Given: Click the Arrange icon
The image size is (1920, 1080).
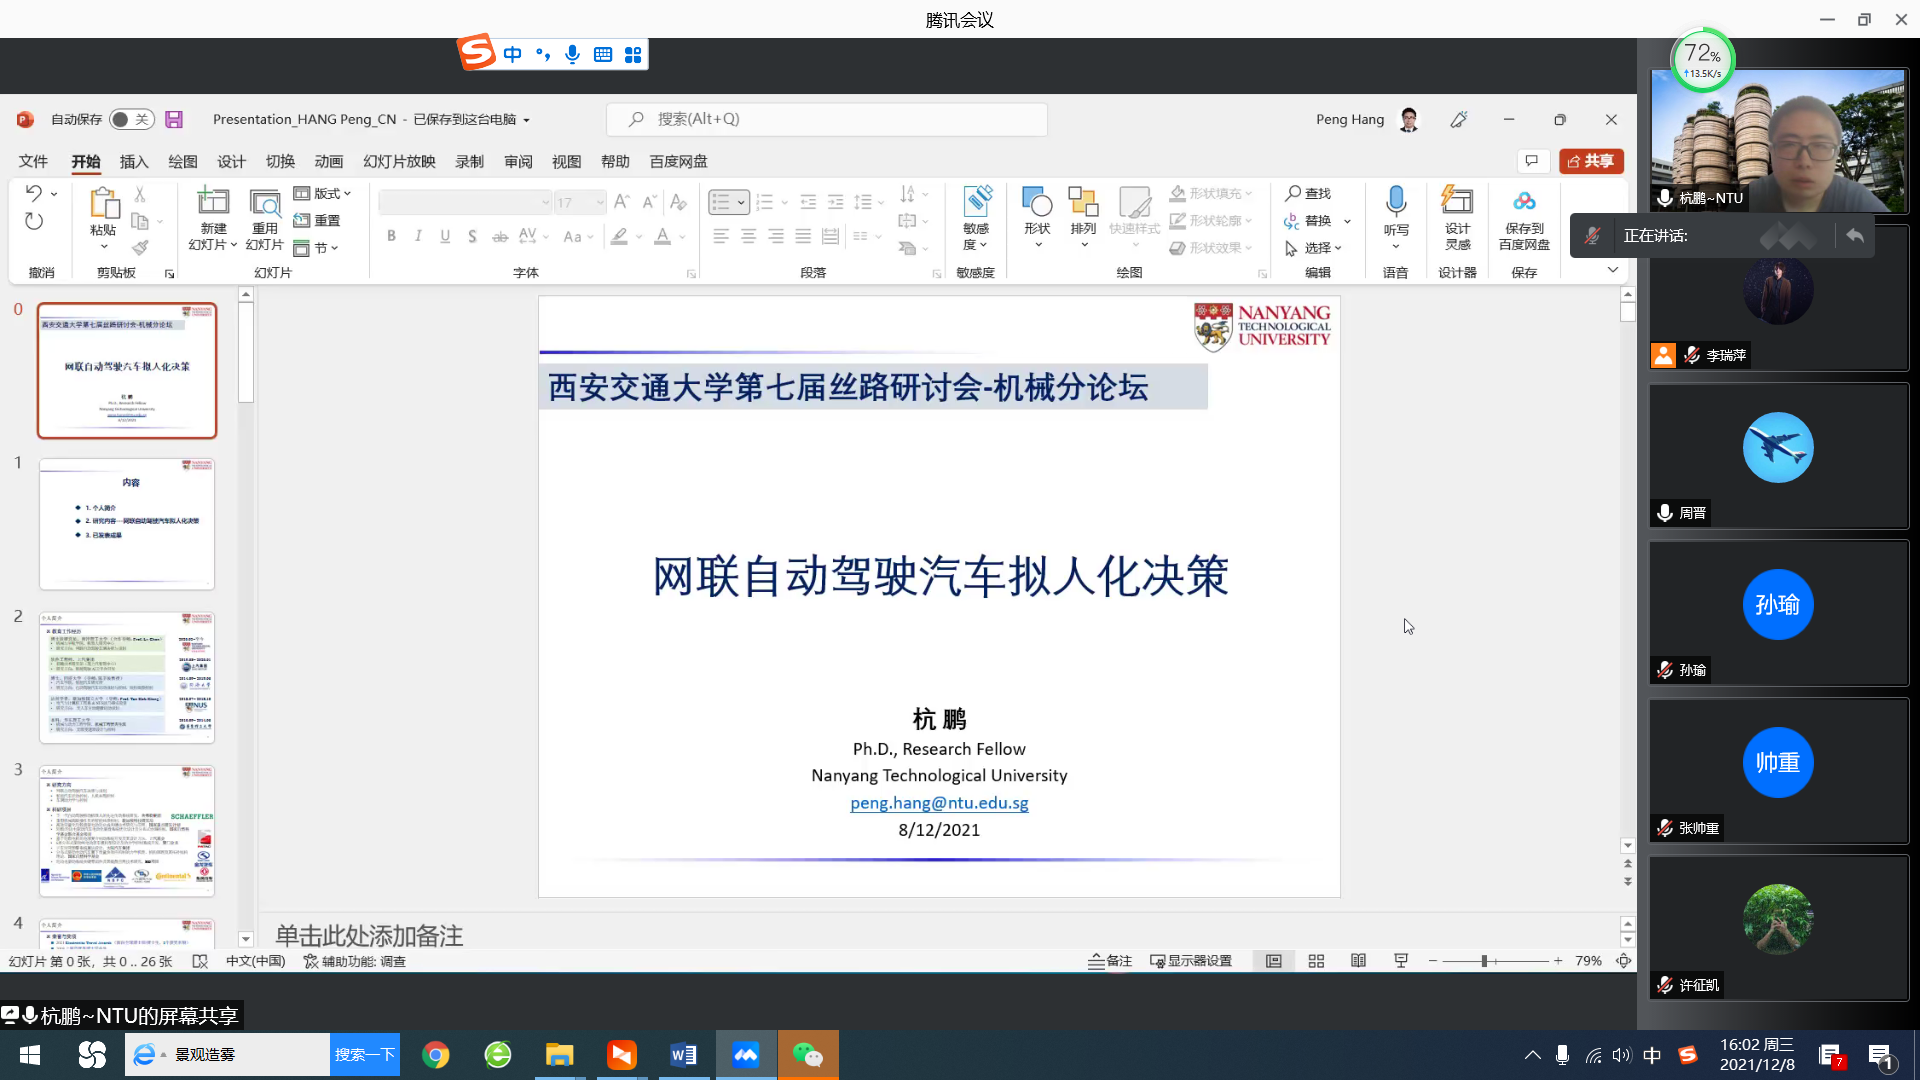Looking at the screenshot, I should pyautogui.click(x=1083, y=203).
